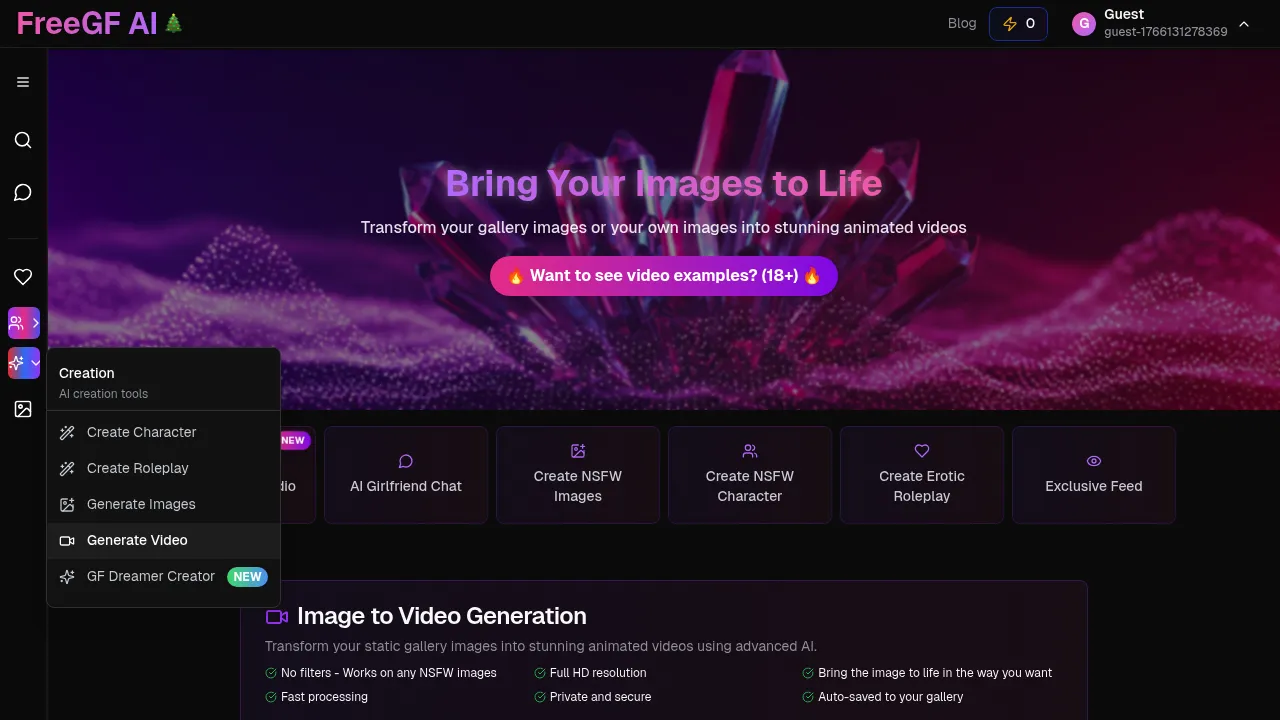Click the lightning bolt credits indicator
The height and width of the screenshot is (720, 1280).
(1018, 23)
